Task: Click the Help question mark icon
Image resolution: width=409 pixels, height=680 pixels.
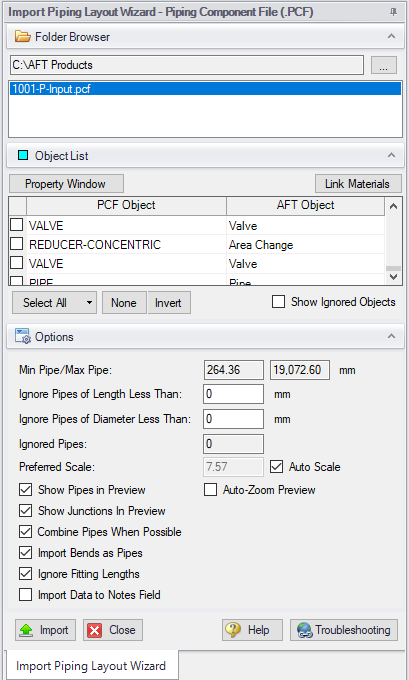Action: click(233, 630)
